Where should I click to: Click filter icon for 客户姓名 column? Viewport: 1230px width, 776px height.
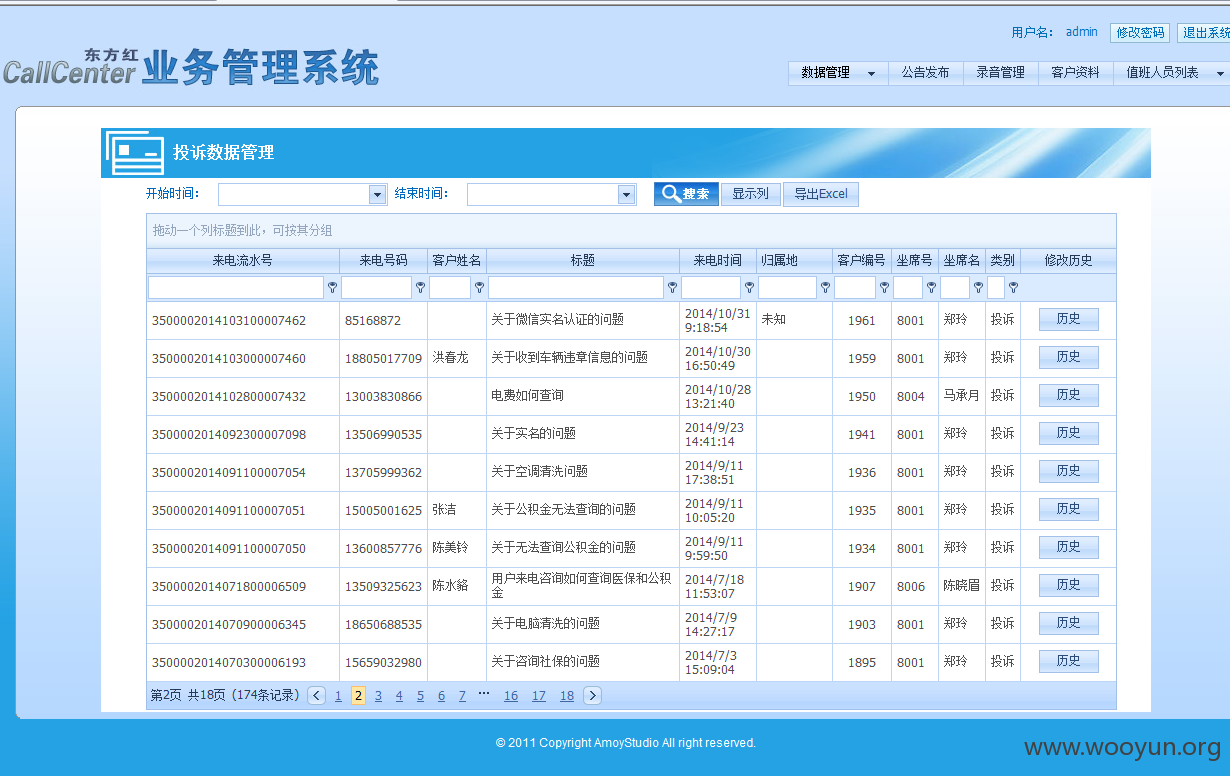click(479, 288)
